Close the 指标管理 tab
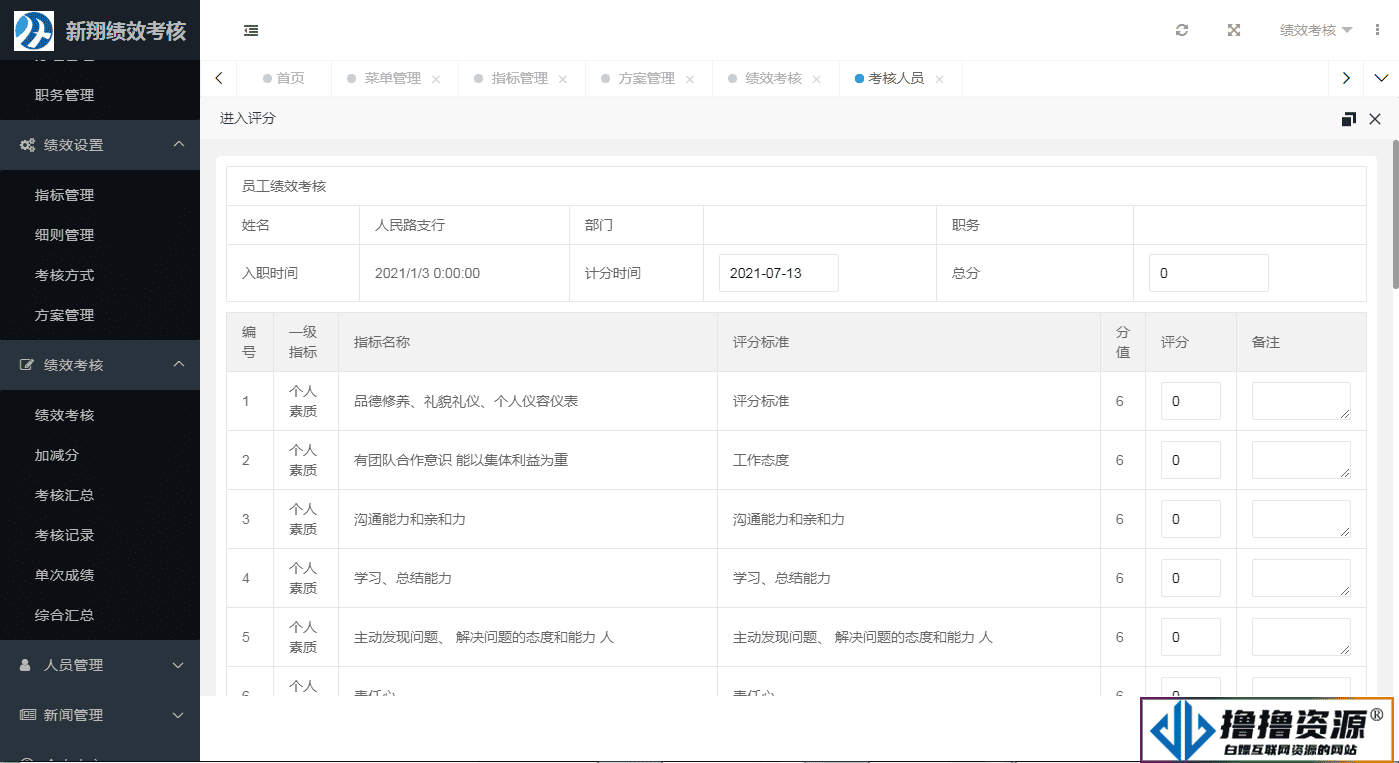This screenshot has height=763, width=1399. pyautogui.click(x=563, y=79)
